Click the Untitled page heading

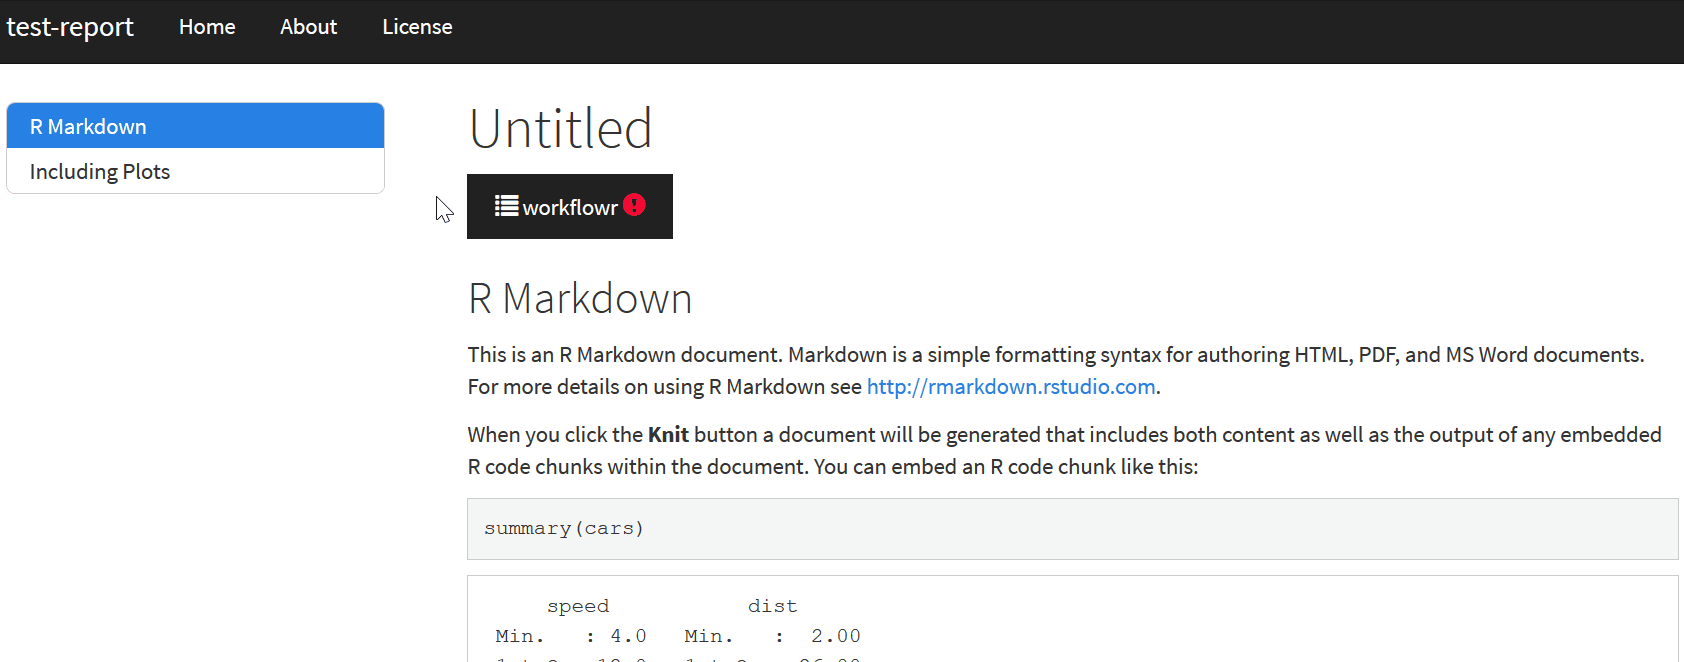[561, 128]
